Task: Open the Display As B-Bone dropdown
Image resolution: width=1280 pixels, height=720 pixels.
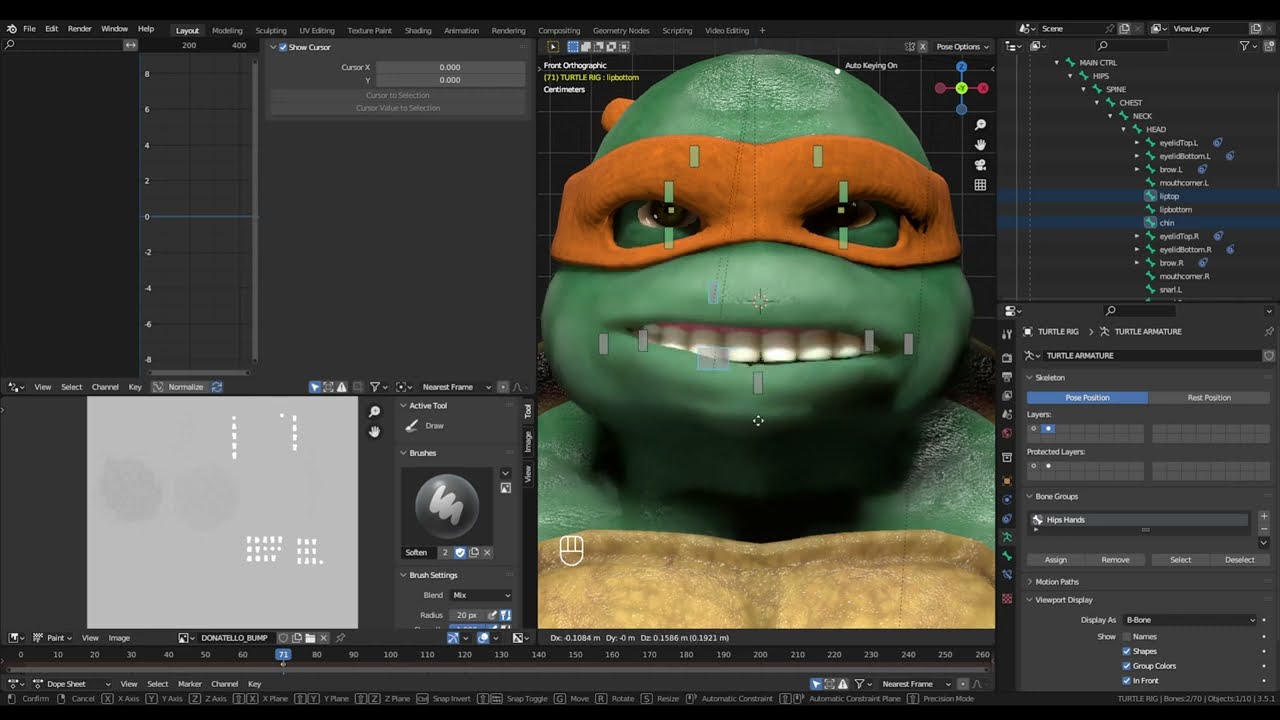Action: pos(1189,620)
